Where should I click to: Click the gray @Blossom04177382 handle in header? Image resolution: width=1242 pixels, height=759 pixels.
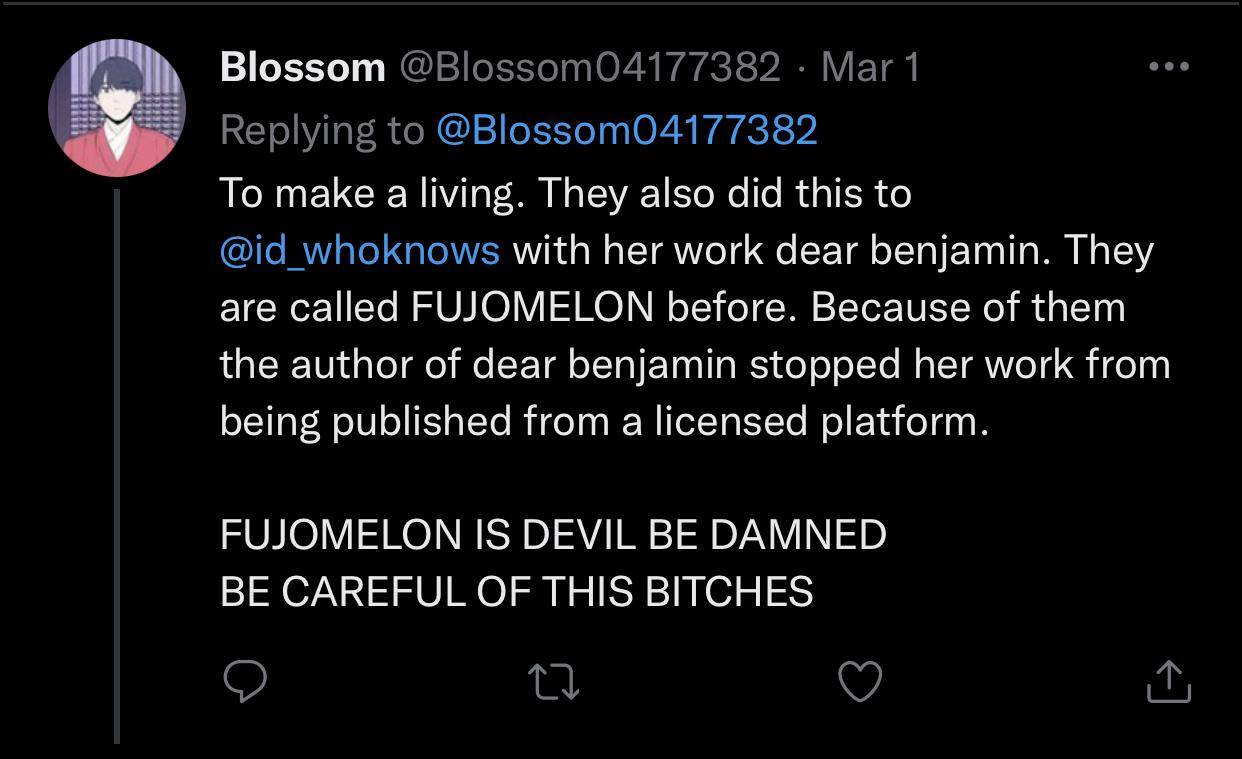(x=590, y=67)
